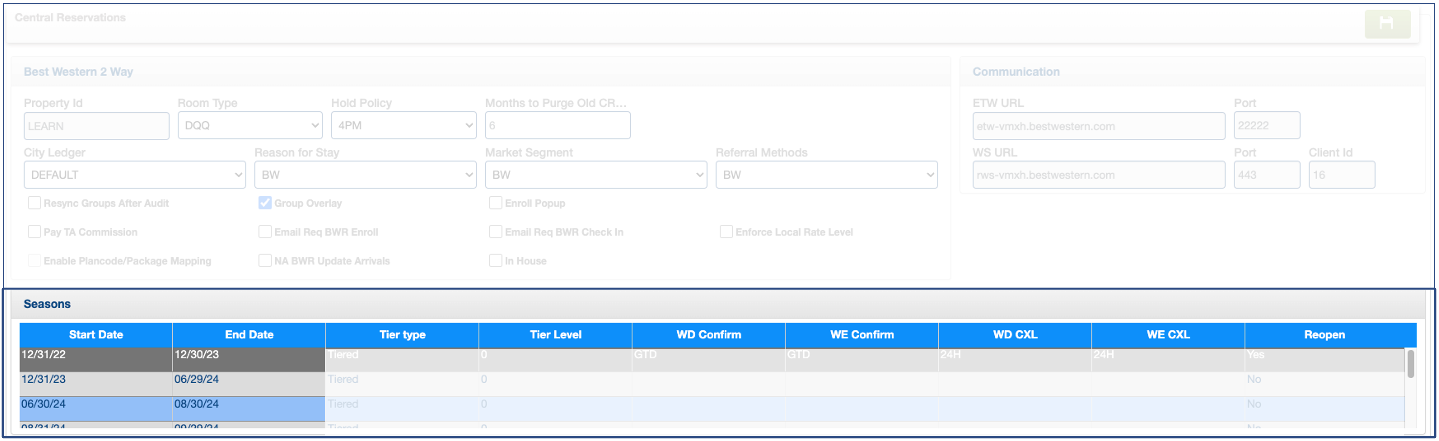The width and height of the screenshot is (1439, 441).
Task: Click the save disk icon
Action: click(x=1387, y=24)
